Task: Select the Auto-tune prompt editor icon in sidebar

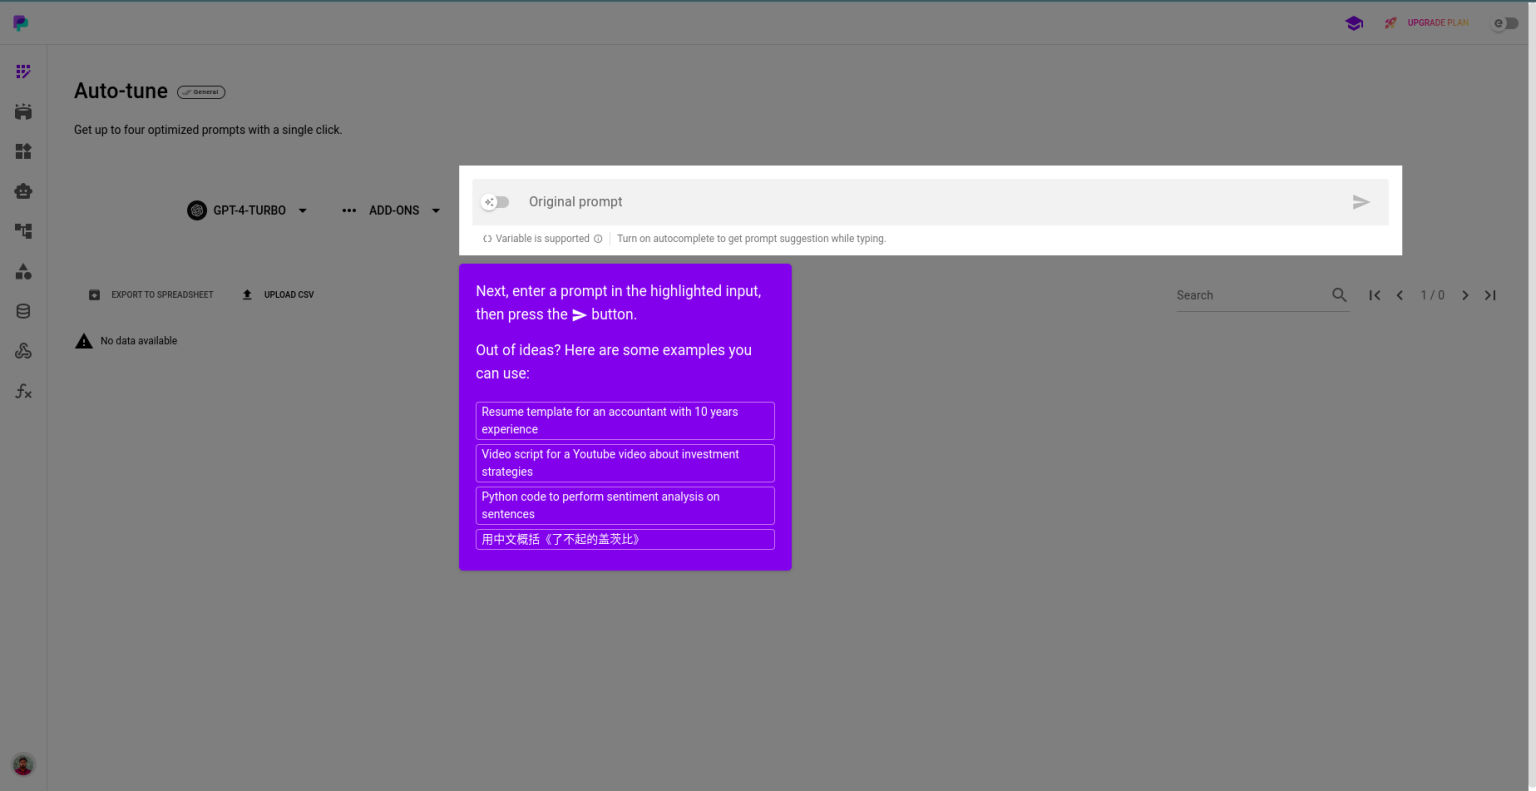Action: 22,71
